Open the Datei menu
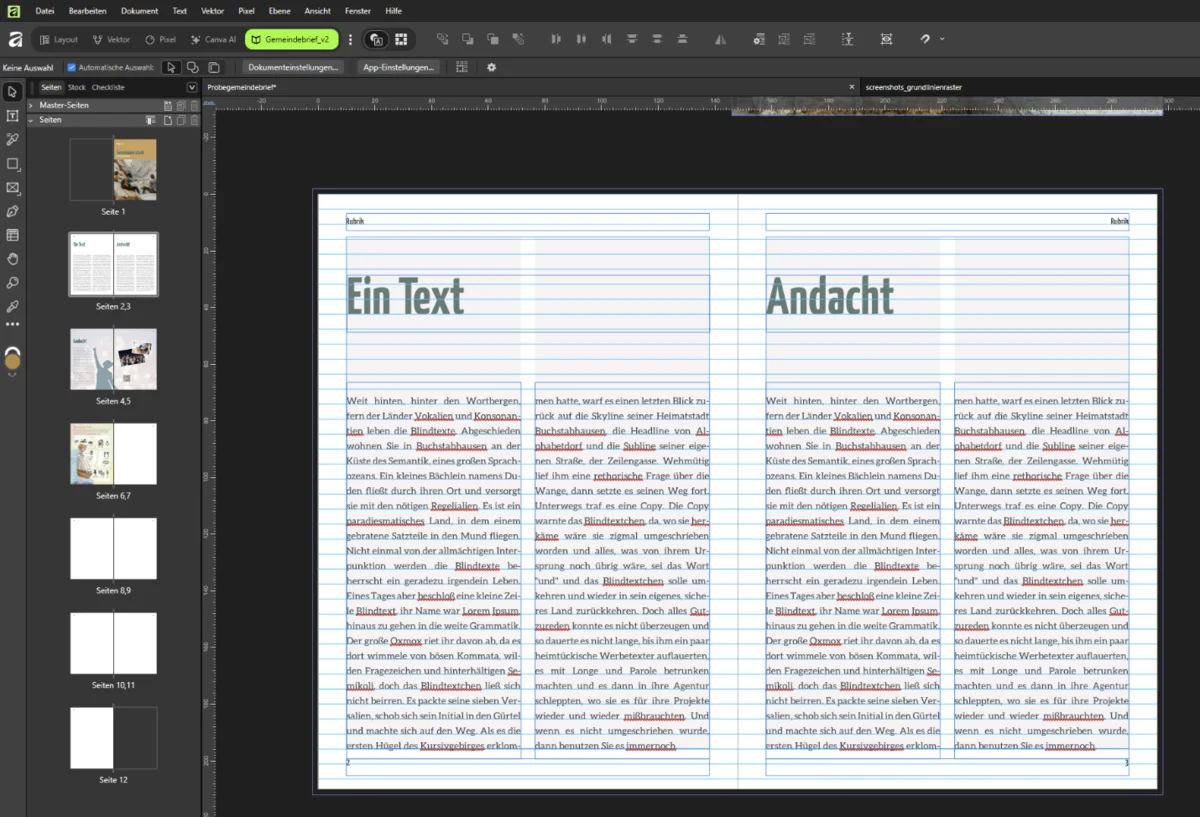Viewport: 1200px width, 817px height. pyautogui.click(x=45, y=11)
